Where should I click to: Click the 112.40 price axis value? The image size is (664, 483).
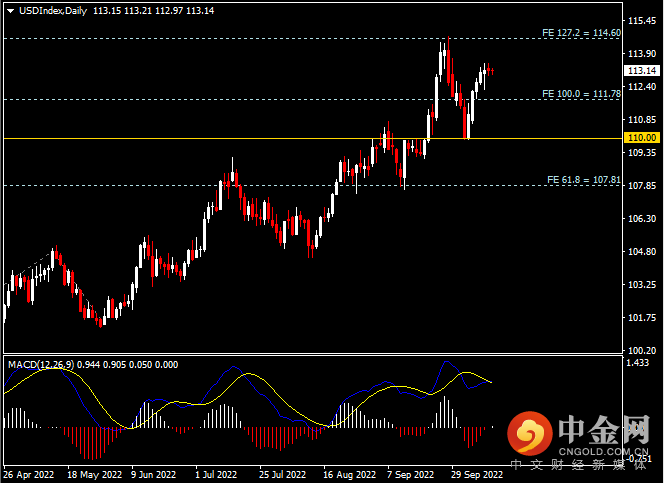[642, 87]
